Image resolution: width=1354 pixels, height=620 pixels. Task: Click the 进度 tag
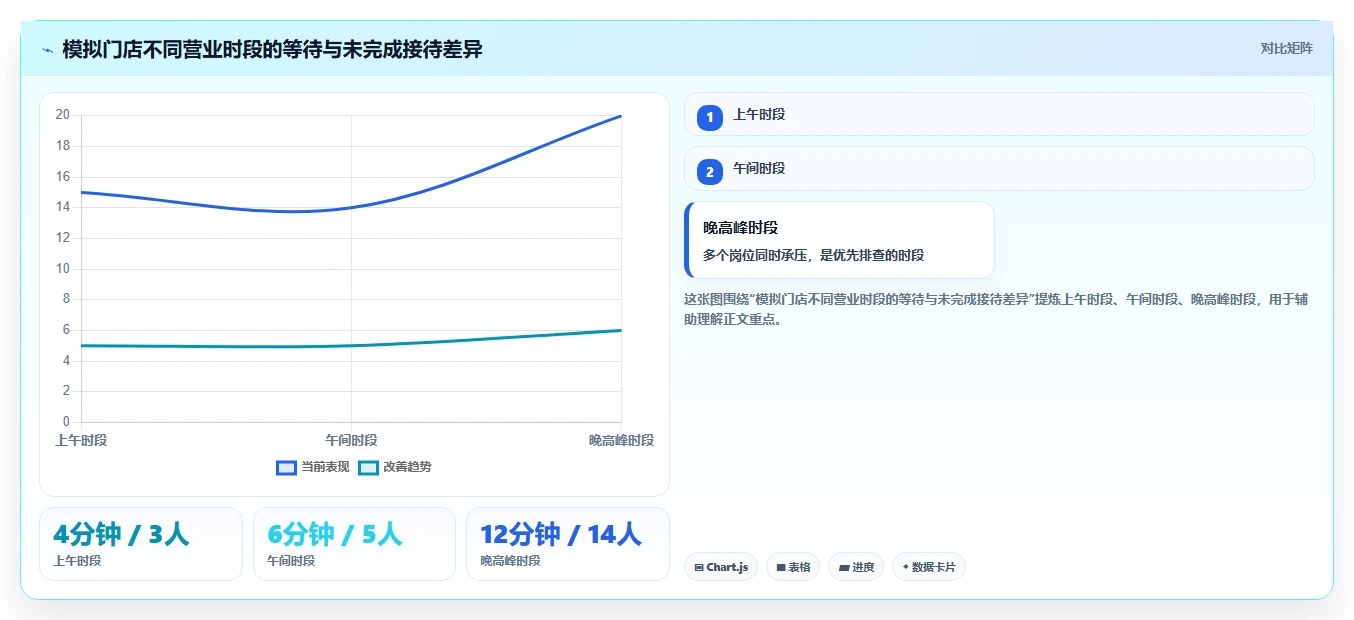(856, 567)
